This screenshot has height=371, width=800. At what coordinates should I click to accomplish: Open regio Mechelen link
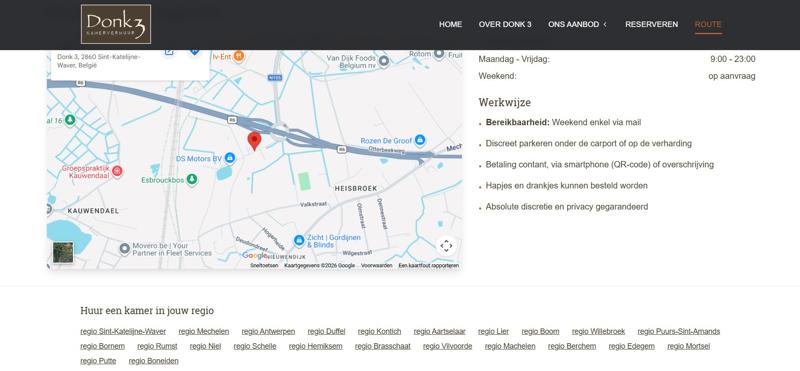coord(204,331)
